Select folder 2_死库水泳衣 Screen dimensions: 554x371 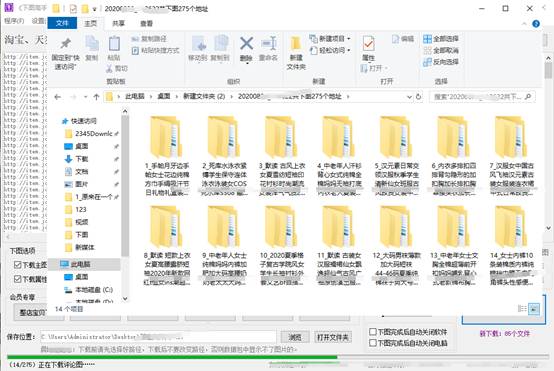(224, 155)
